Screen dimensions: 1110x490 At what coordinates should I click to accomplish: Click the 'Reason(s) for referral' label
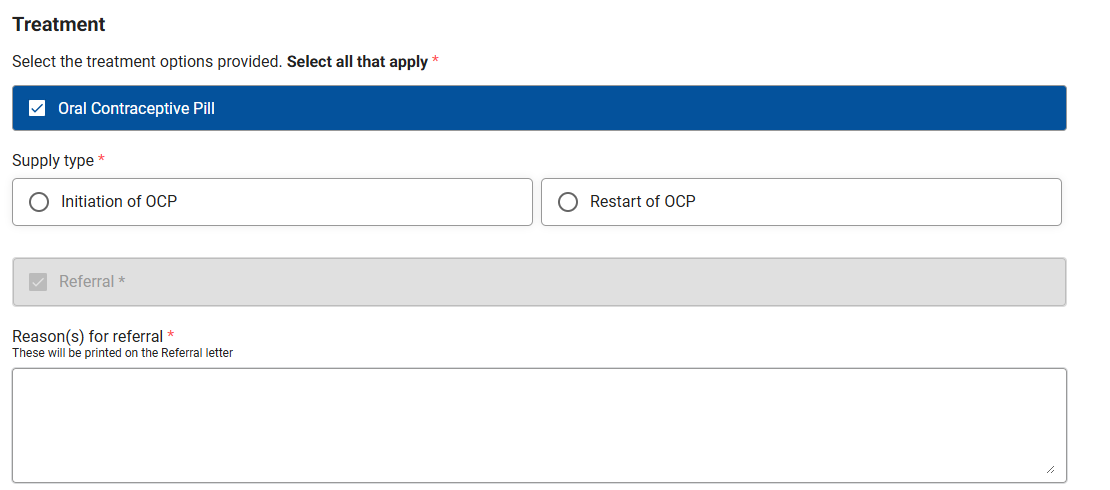88,336
